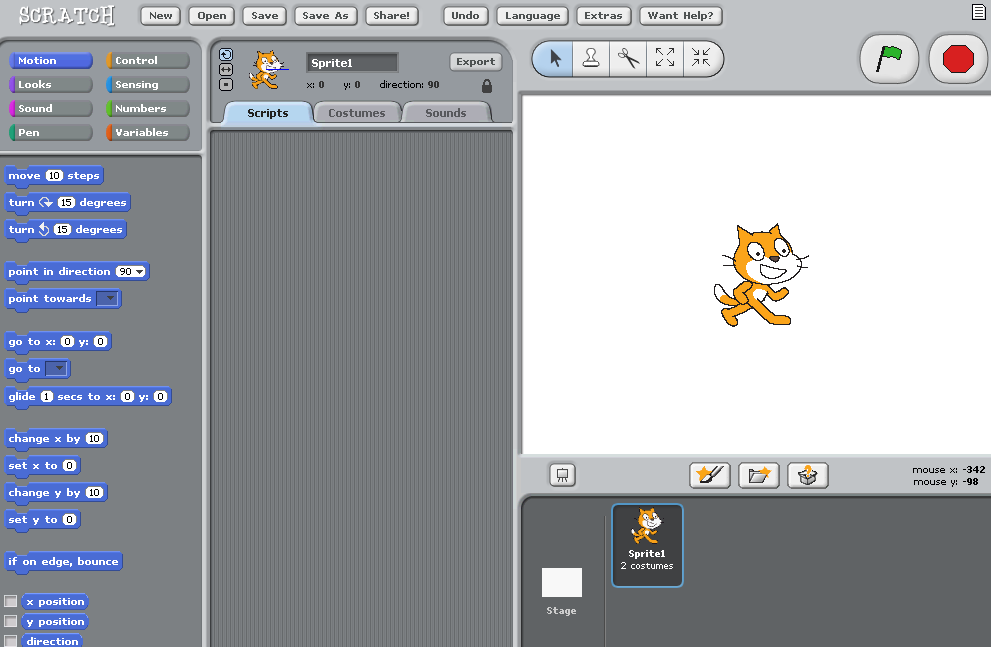Select the Variables block category
The height and width of the screenshot is (647, 991).
pyautogui.click(x=148, y=133)
